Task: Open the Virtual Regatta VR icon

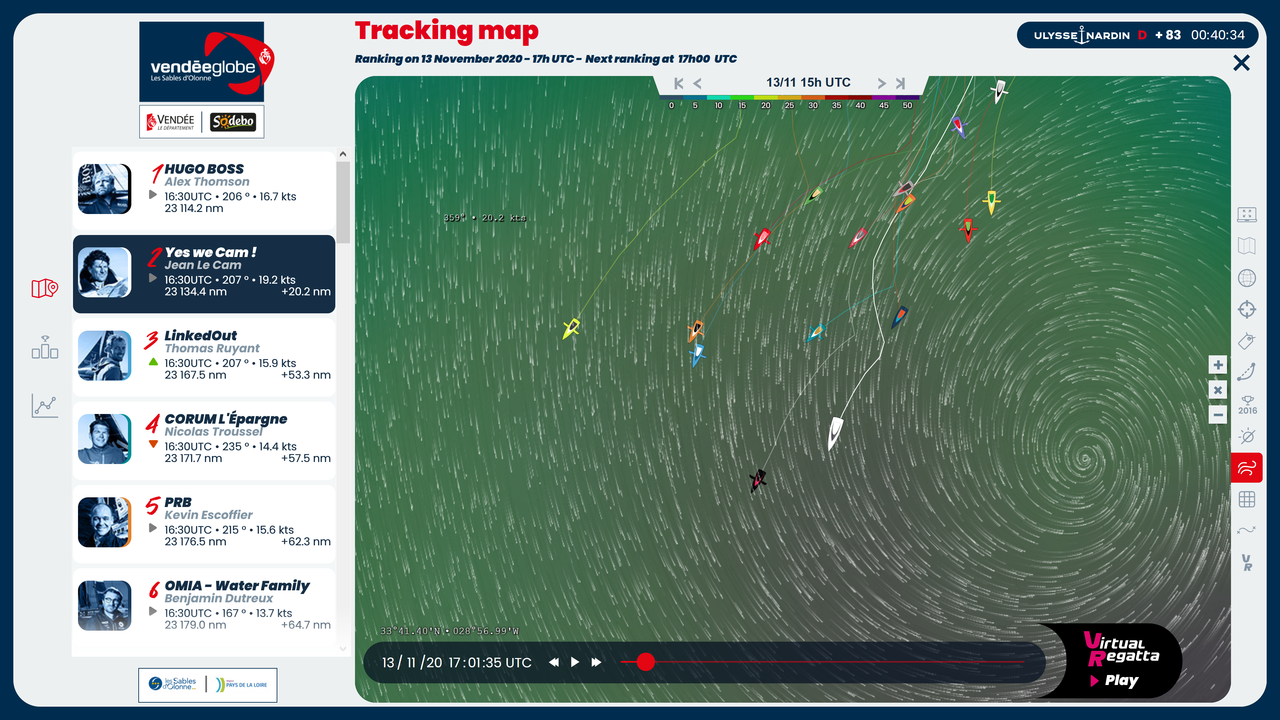Action: (1246, 563)
